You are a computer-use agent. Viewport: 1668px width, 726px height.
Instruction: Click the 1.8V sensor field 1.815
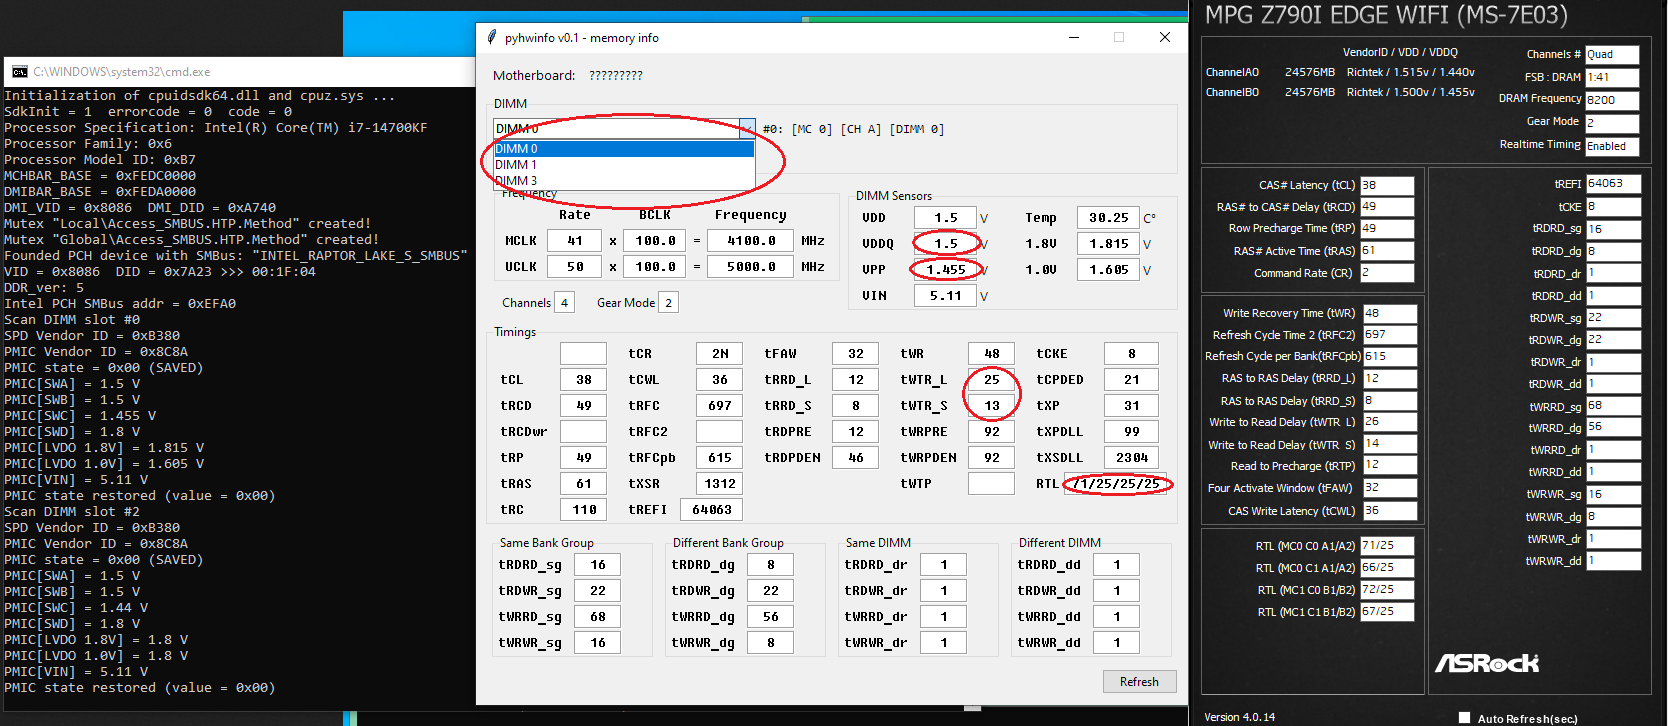pyautogui.click(x=1108, y=244)
